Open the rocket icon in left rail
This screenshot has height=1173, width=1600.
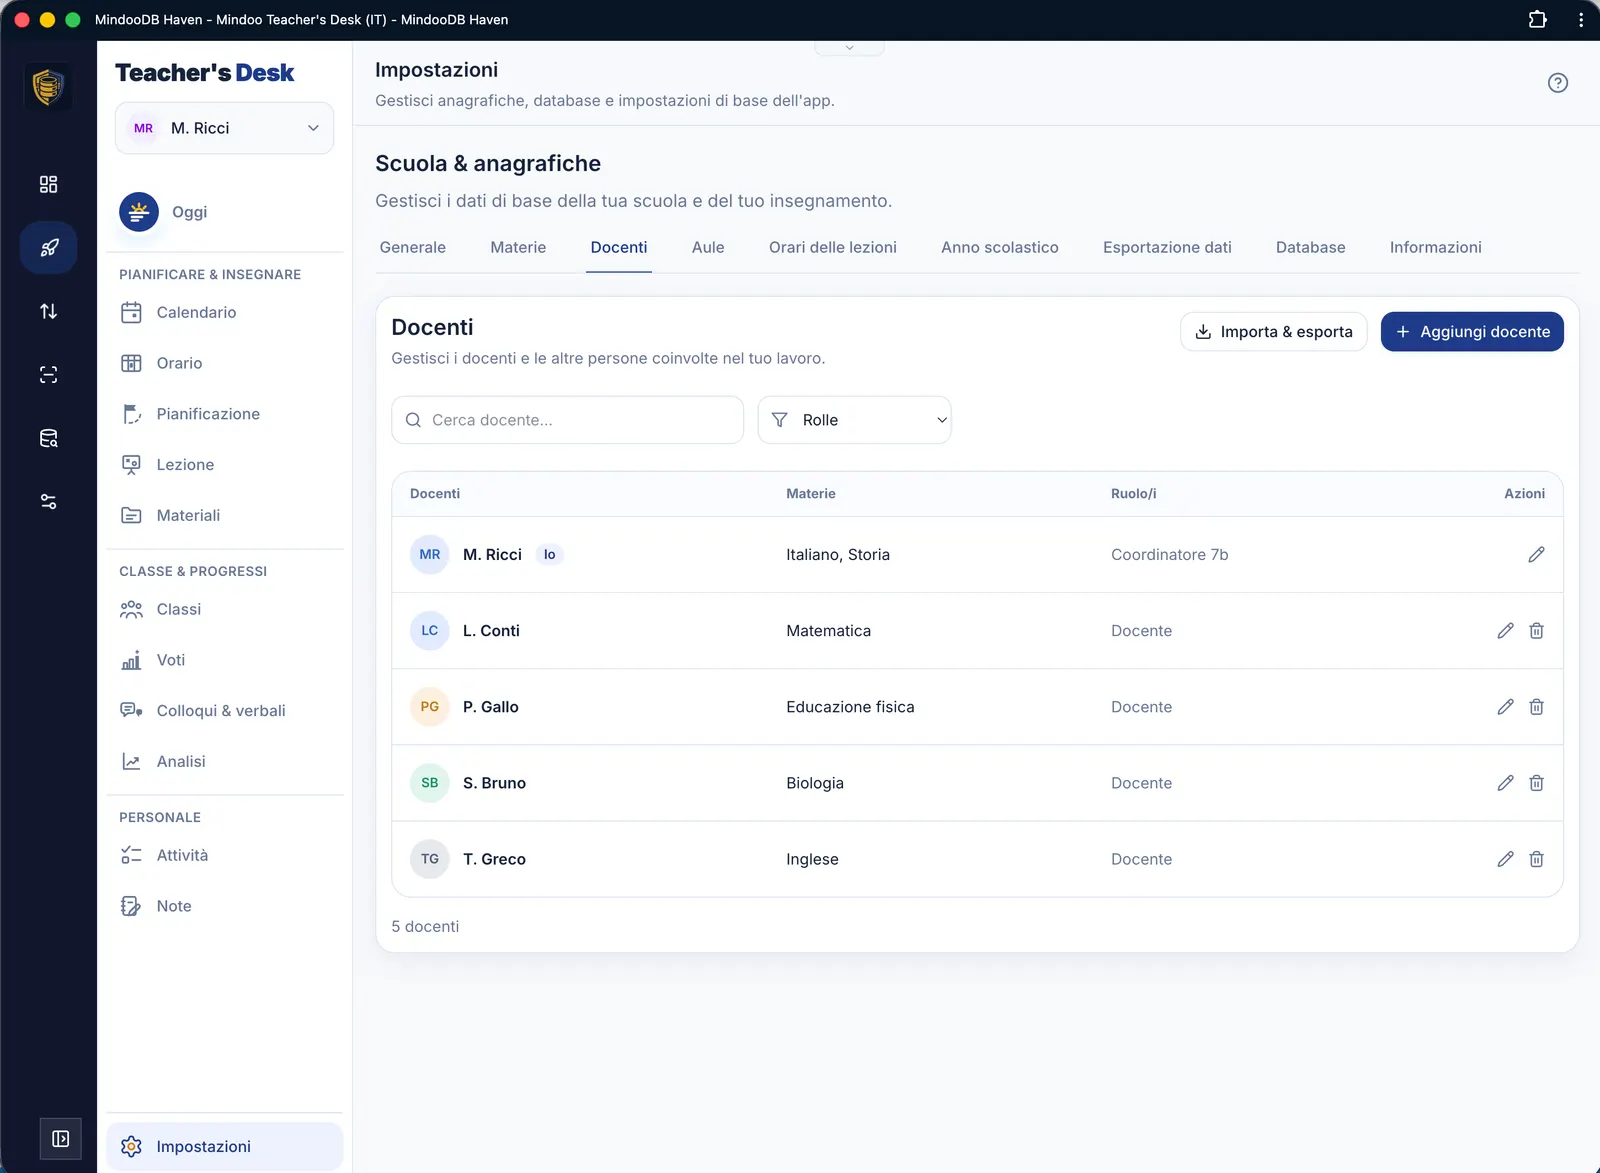[x=48, y=247]
